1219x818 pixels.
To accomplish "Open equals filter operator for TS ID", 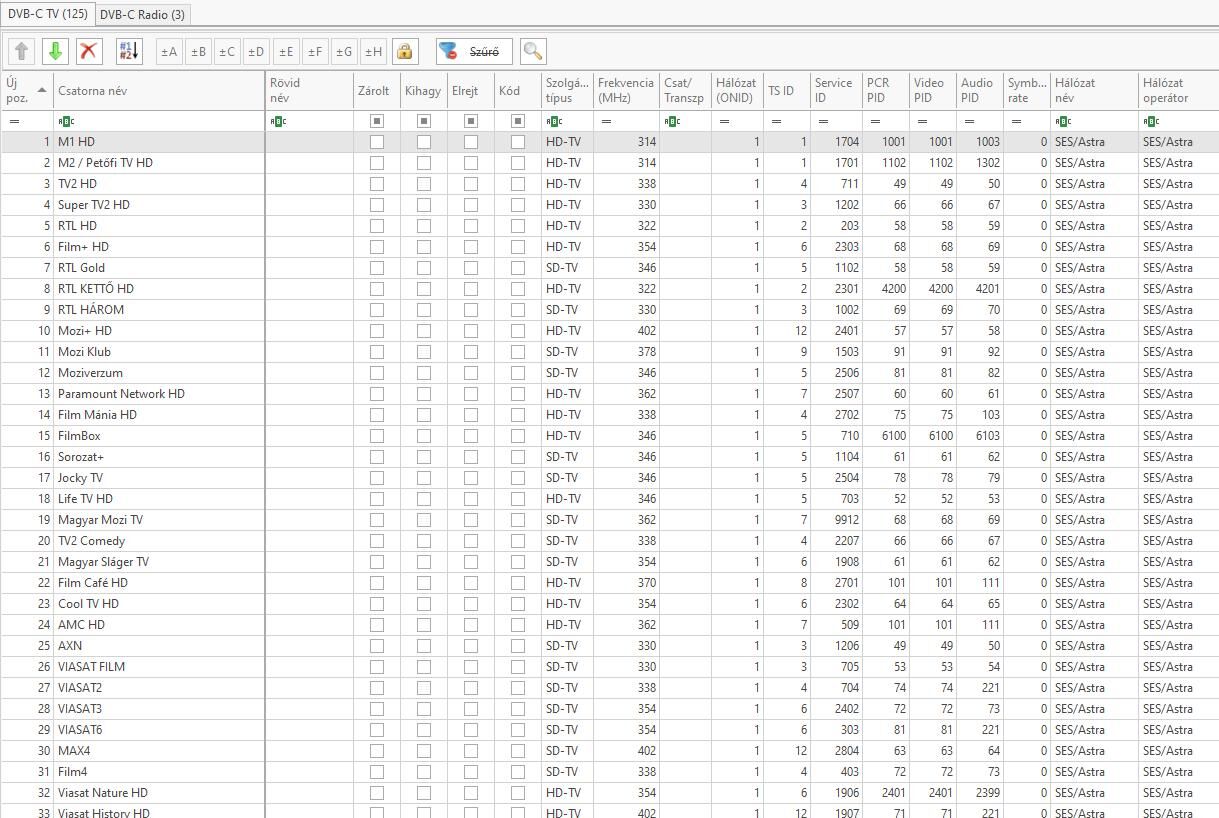I will coord(776,121).
